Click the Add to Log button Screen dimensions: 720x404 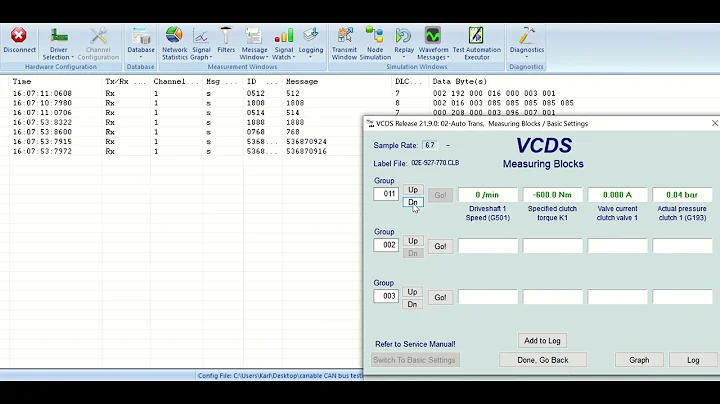542,341
